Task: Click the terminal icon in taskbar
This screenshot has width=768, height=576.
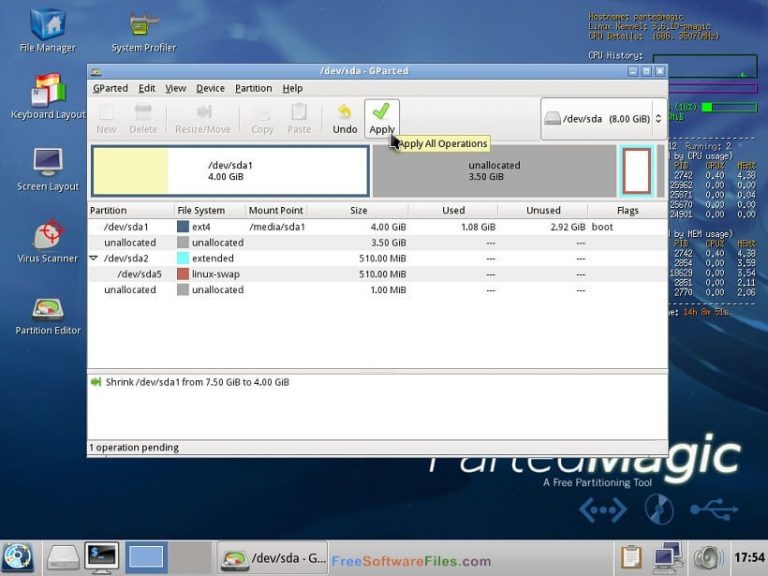Action: 101,557
